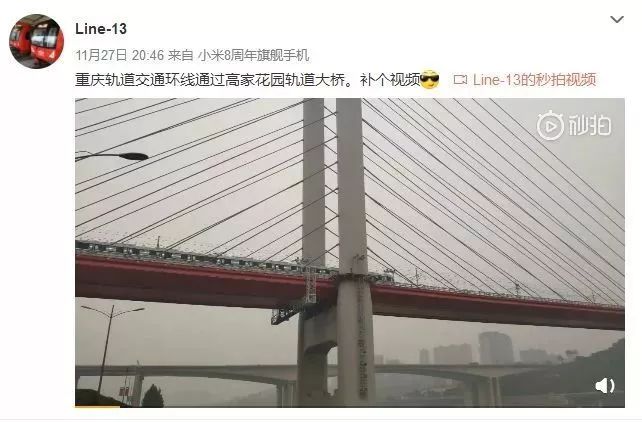Click the sunglasses emoji in post
This screenshot has height=422, width=642.
click(430, 79)
